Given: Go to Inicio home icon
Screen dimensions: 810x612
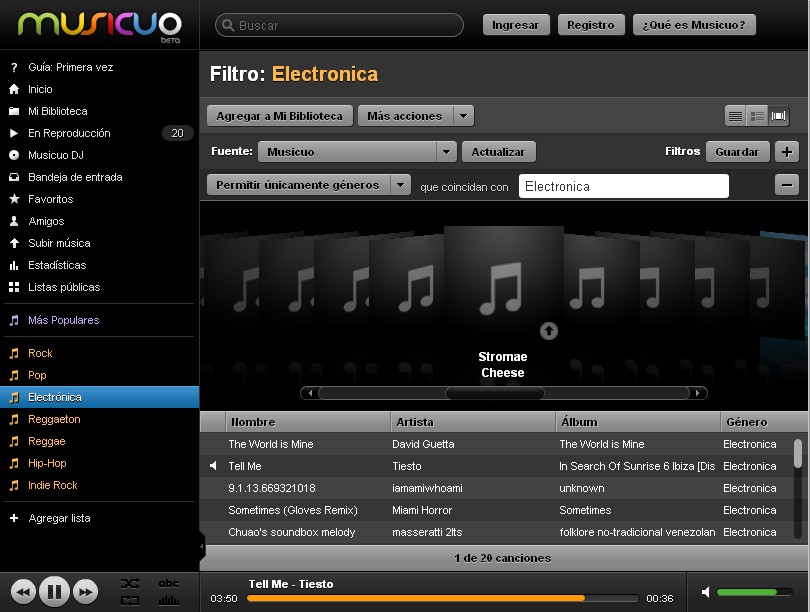Looking at the screenshot, I should click(14, 89).
